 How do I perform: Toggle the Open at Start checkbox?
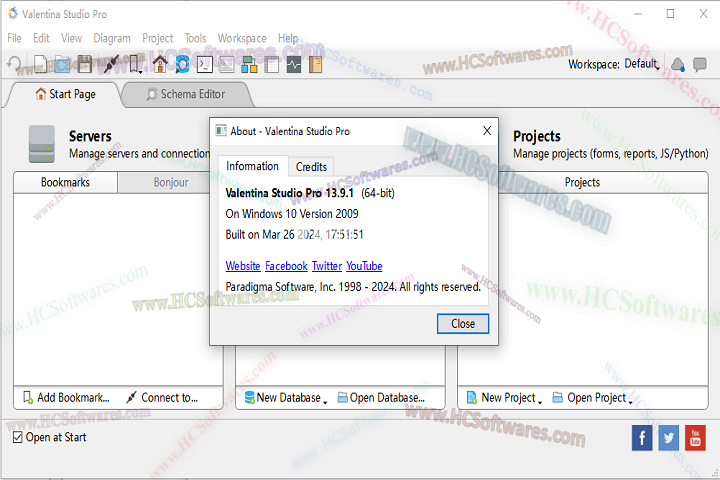[x=18, y=437]
